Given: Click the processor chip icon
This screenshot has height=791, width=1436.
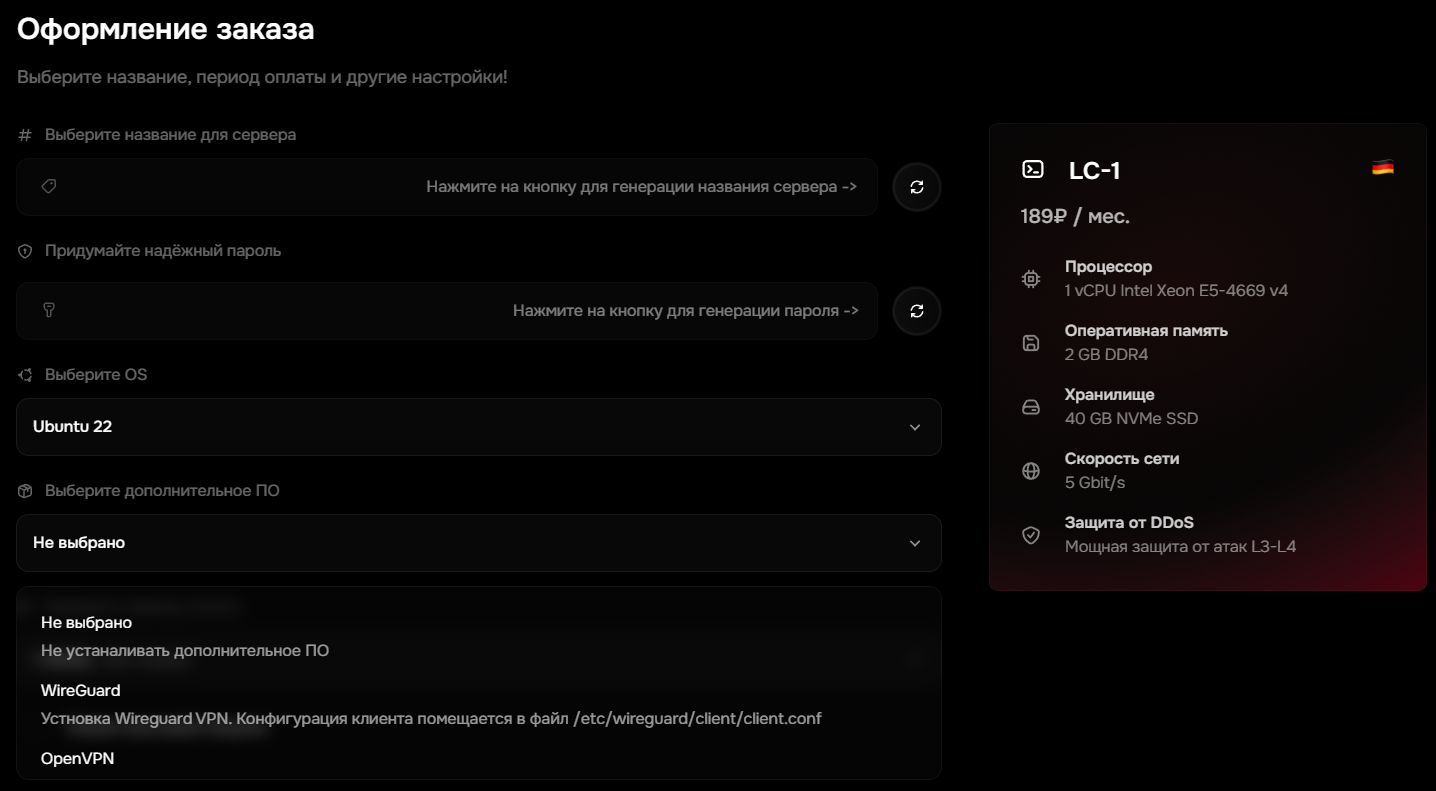Looking at the screenshot, I should 1031,279.
